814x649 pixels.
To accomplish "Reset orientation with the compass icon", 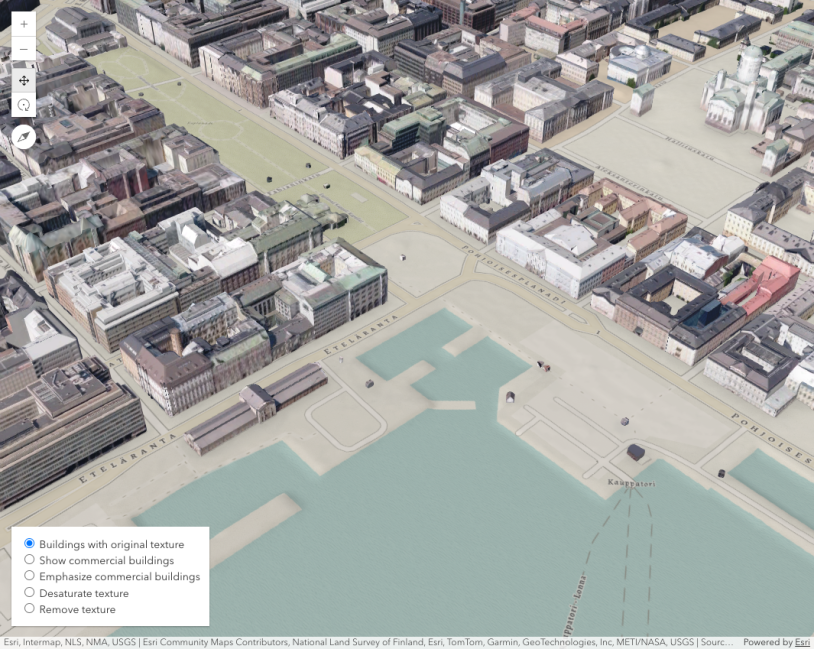I will coord(24,137).
